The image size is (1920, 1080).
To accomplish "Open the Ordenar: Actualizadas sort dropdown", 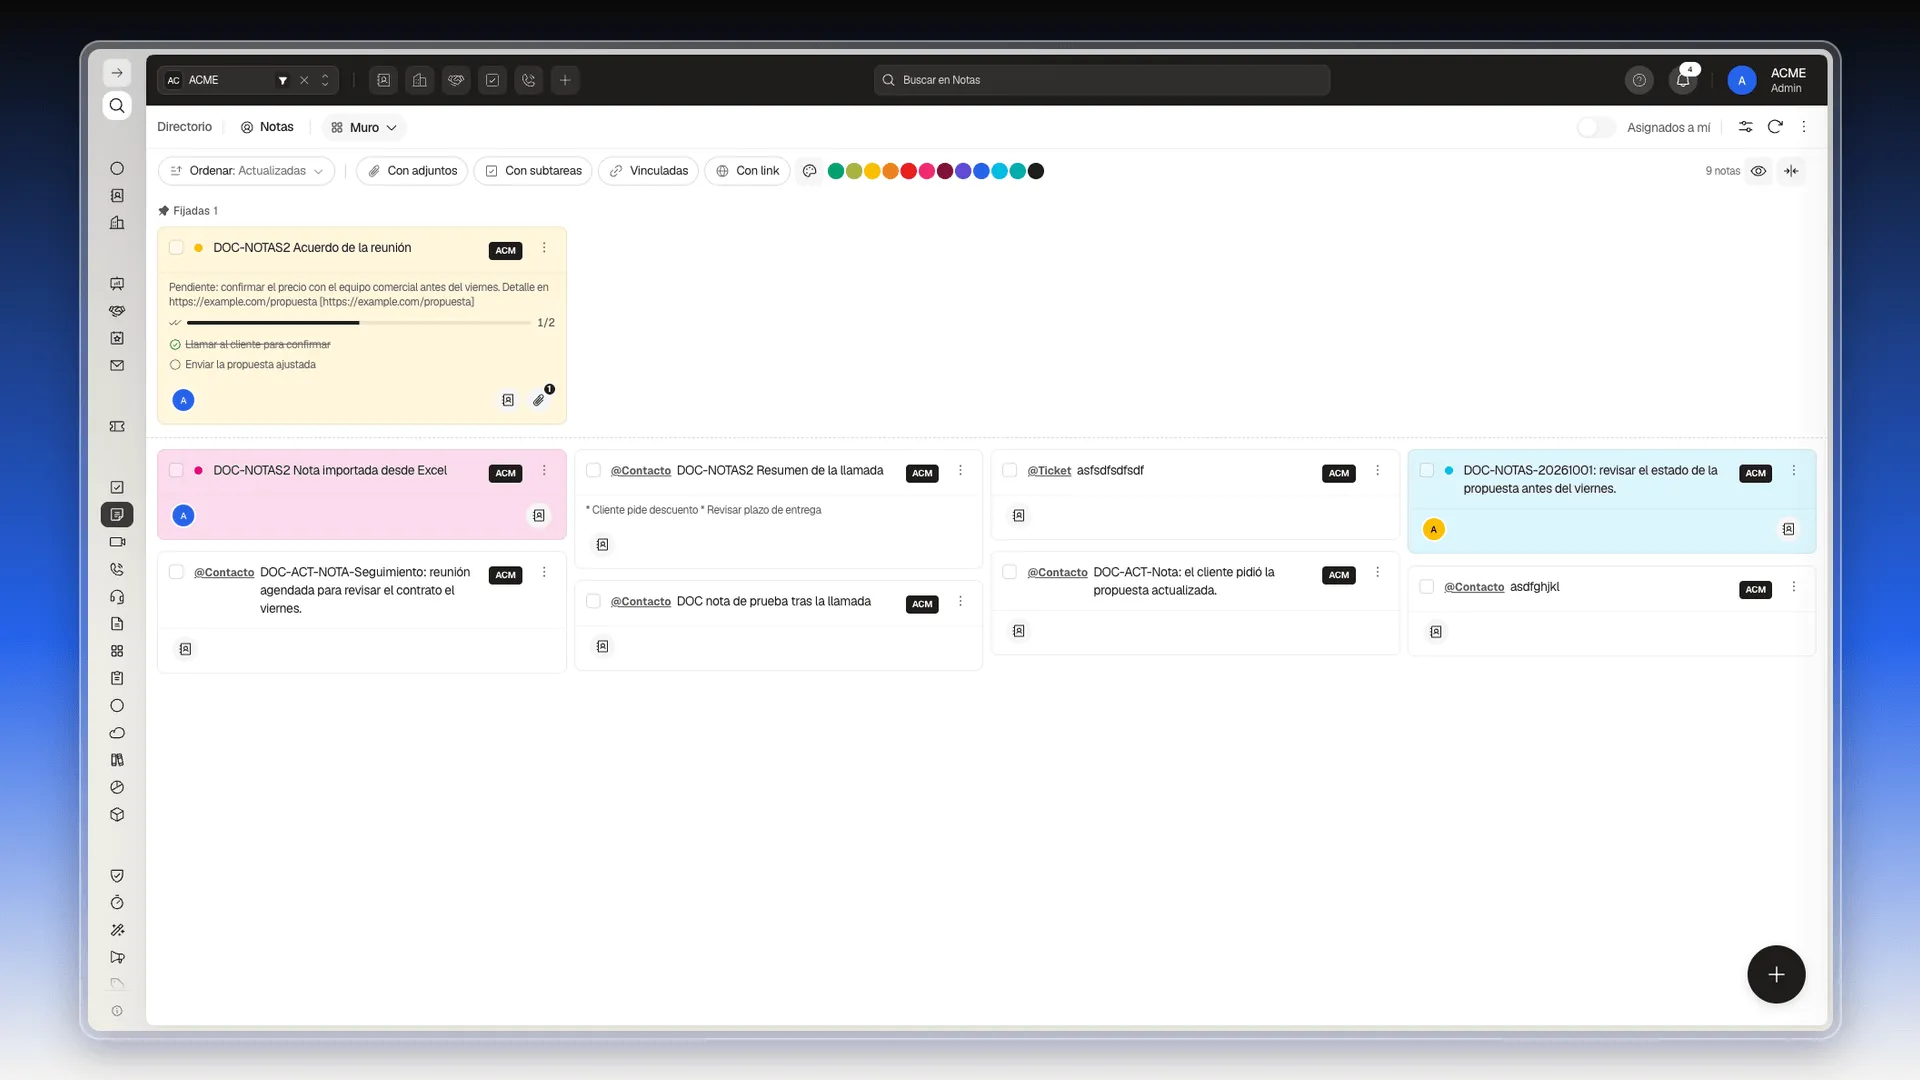I will 246,171.
